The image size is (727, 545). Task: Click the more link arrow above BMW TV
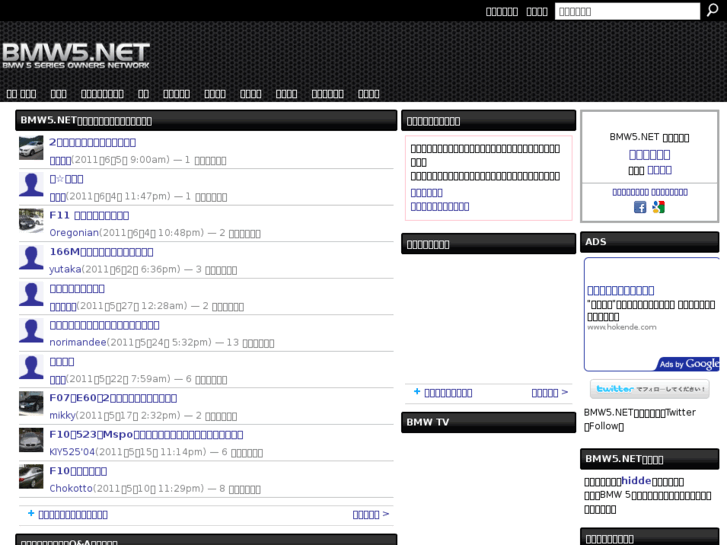tap(549, 393)
